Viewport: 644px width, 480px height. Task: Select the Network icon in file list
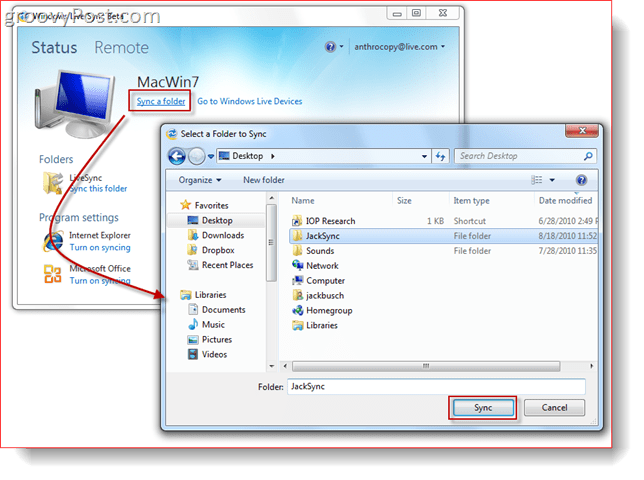(x=297, y=265)
